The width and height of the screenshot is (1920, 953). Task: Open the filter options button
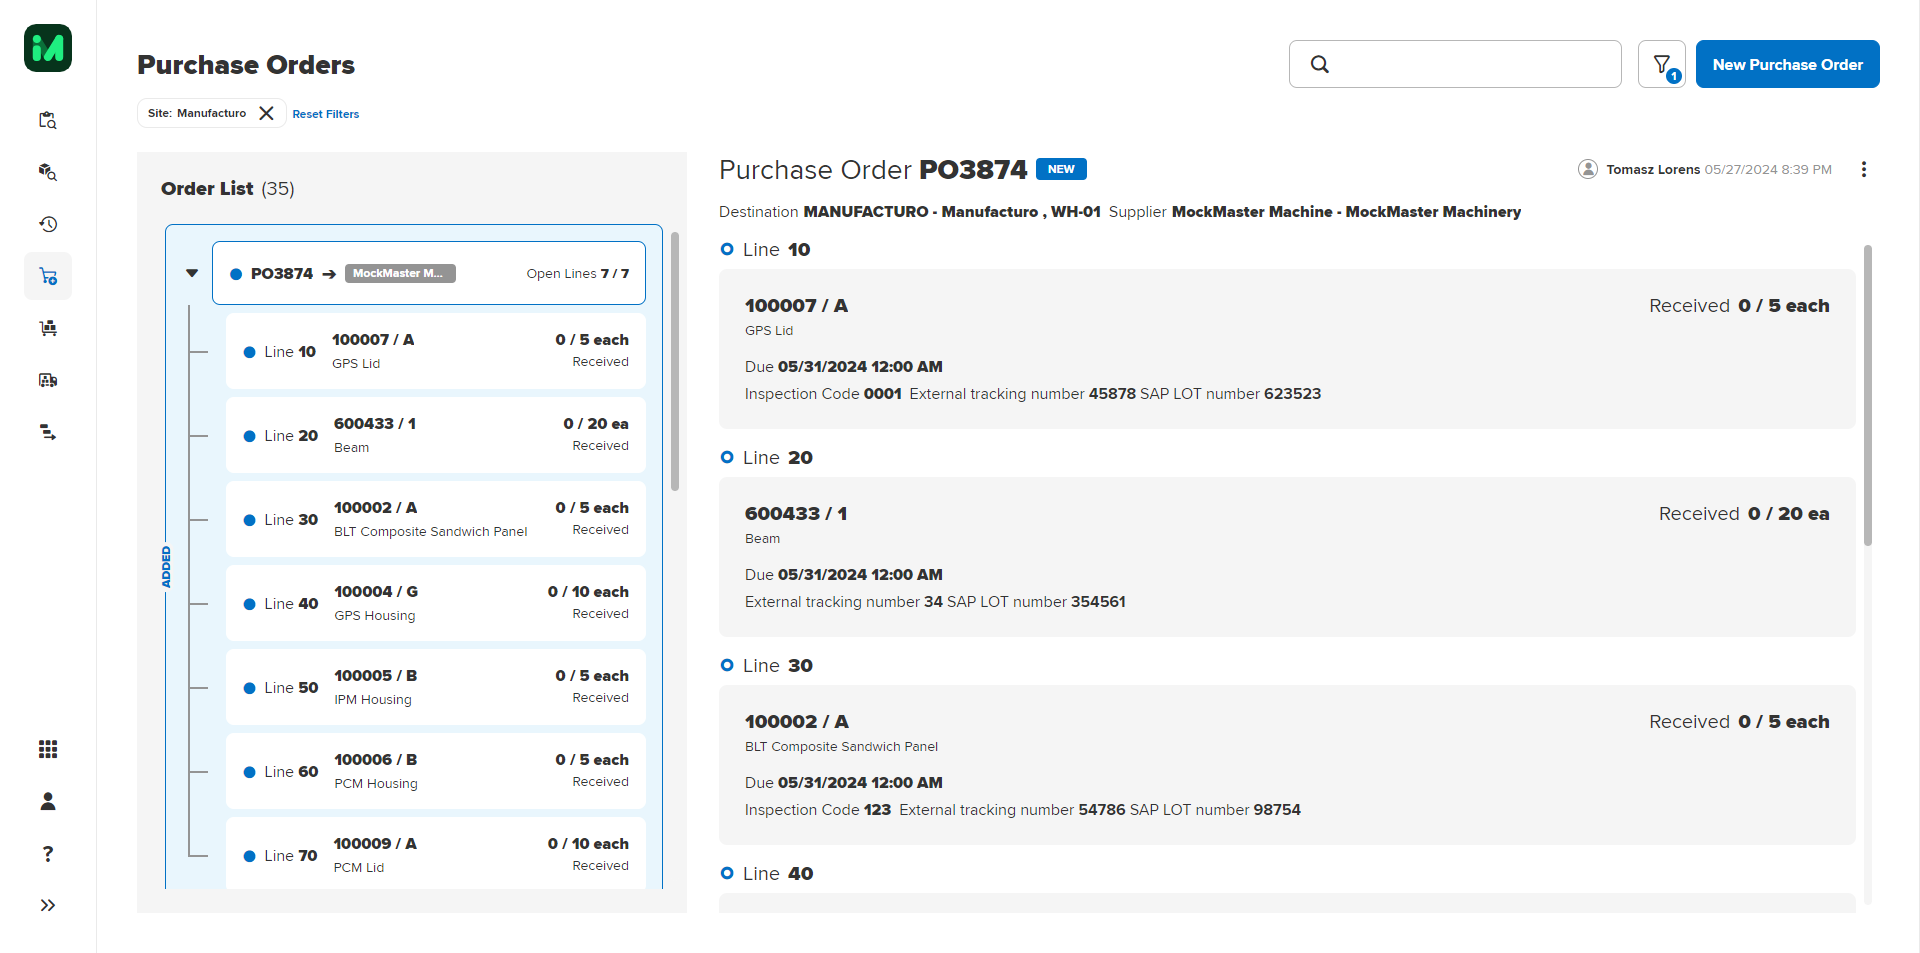[x=1661, y=64]
